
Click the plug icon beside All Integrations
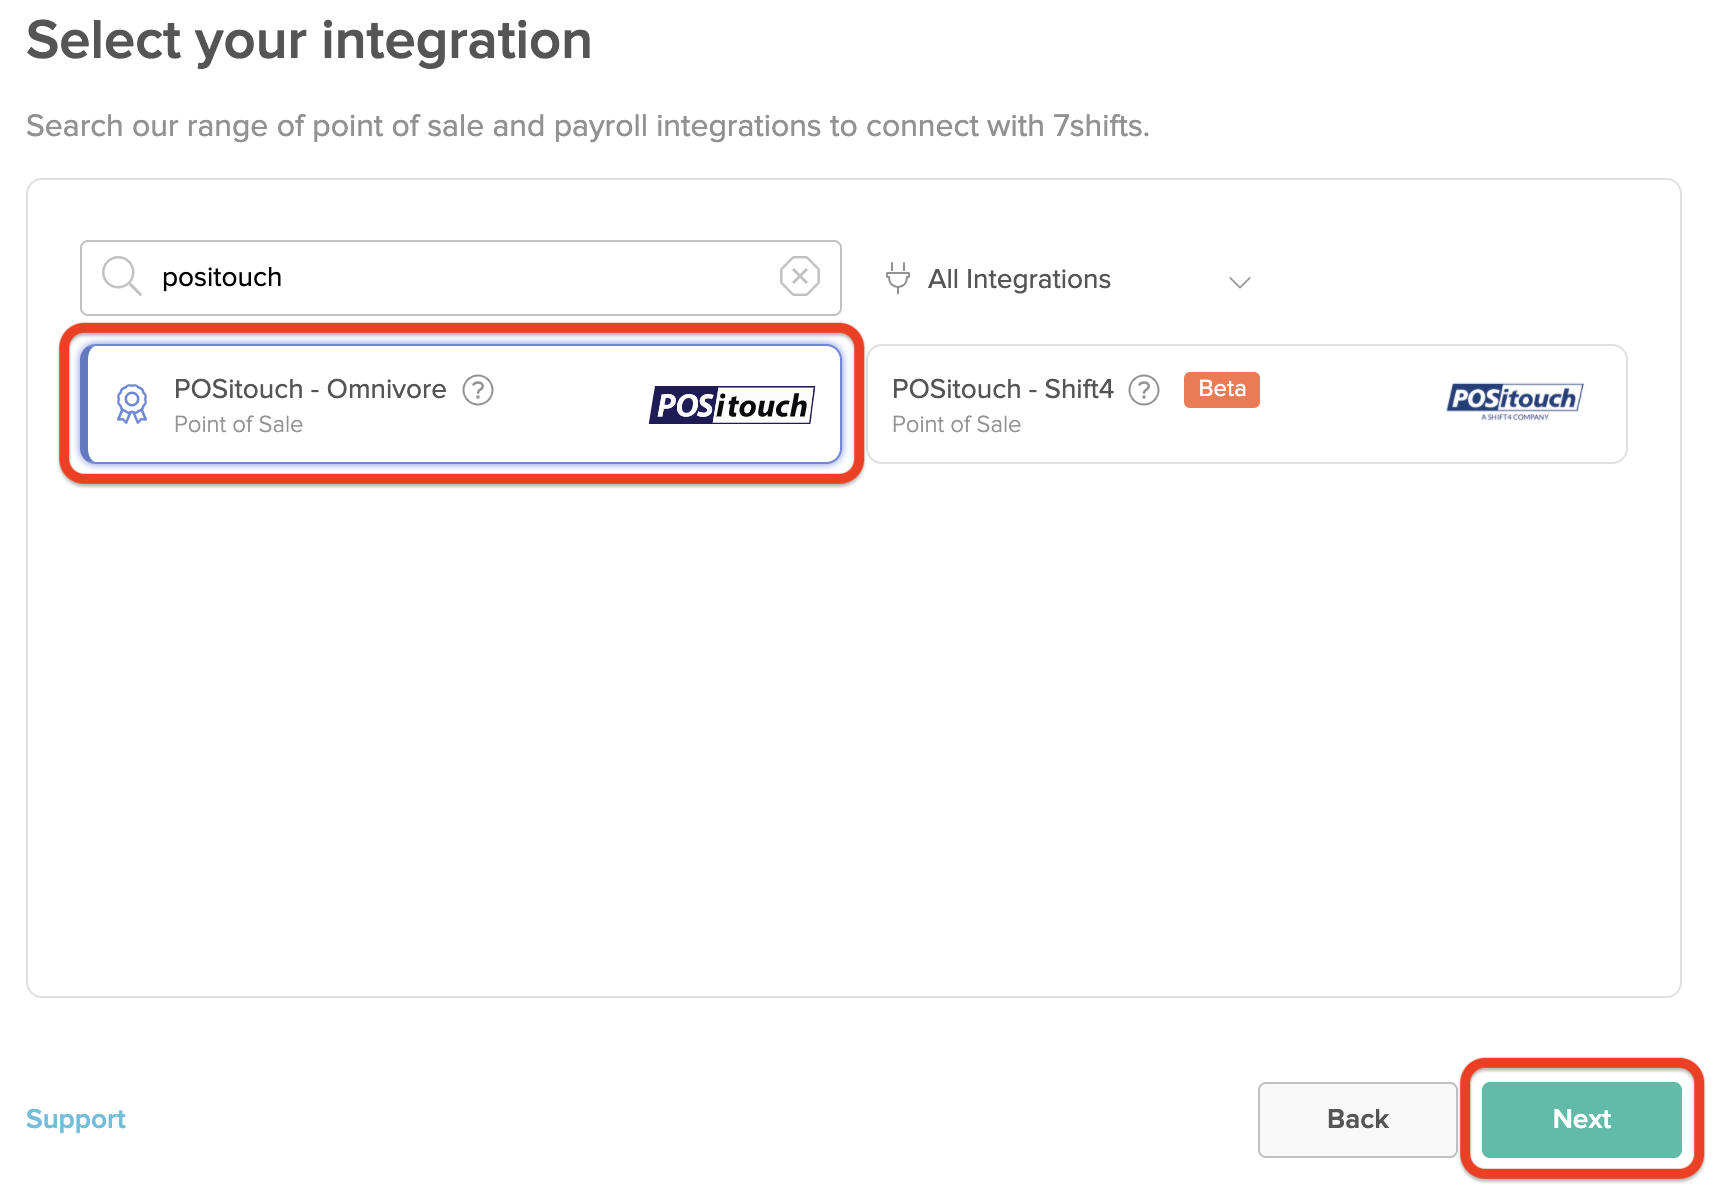coord(897,278)
